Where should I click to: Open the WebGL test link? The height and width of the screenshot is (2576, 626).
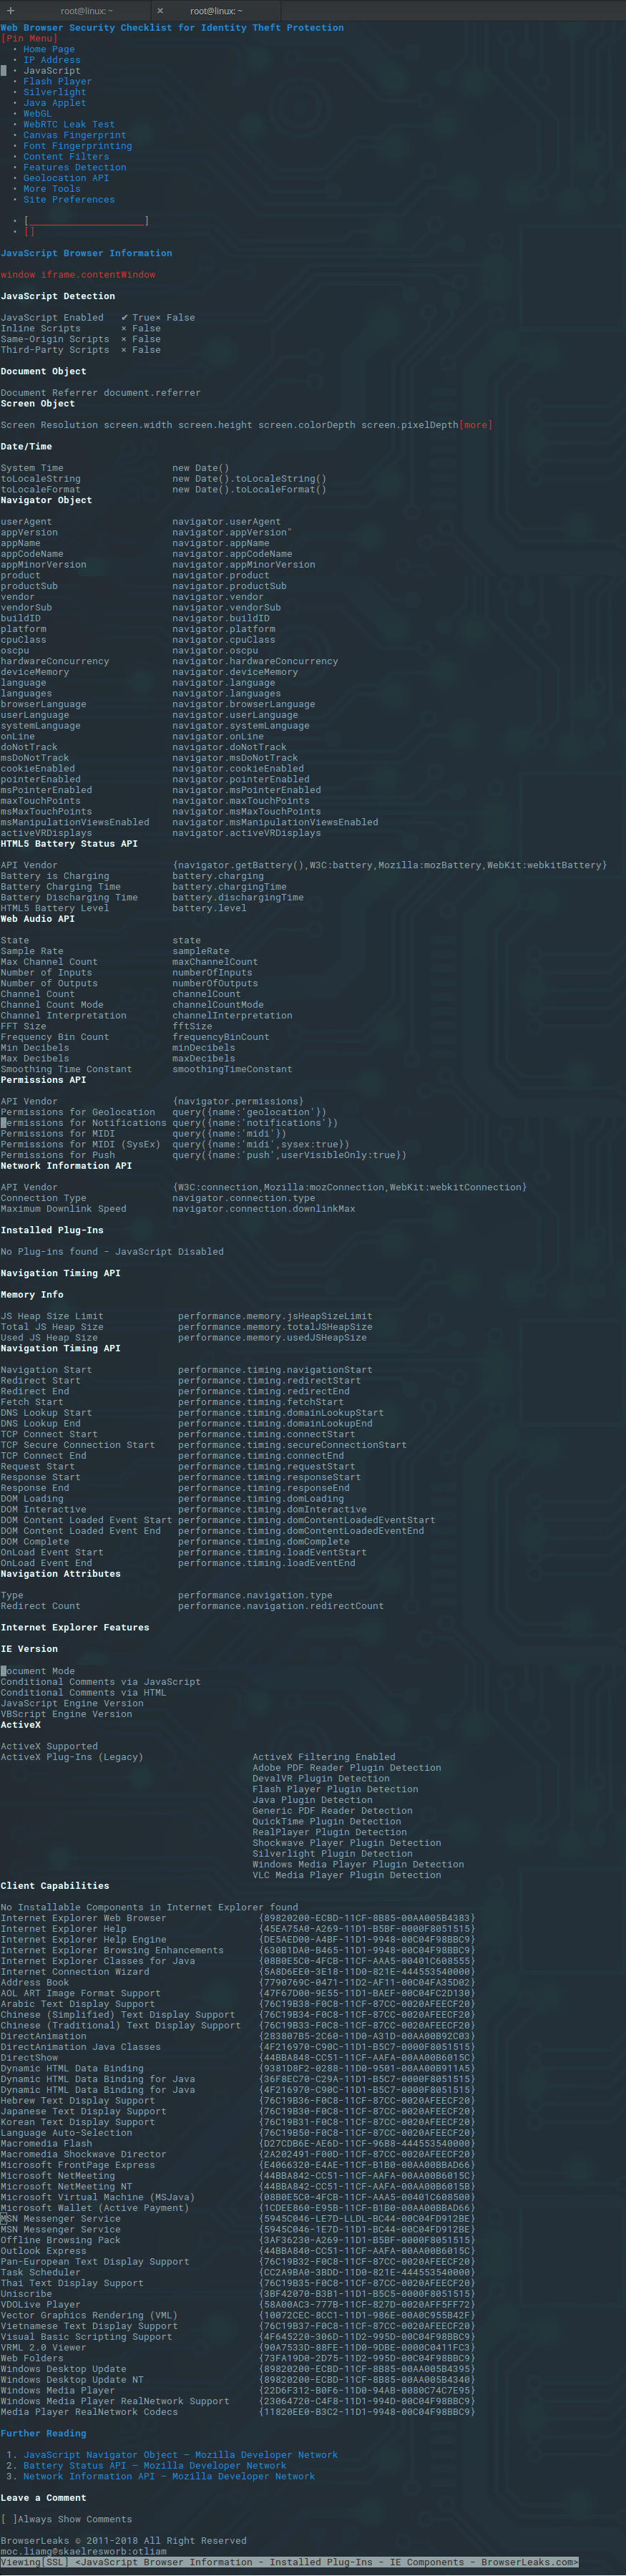click(x=37, y=114)
